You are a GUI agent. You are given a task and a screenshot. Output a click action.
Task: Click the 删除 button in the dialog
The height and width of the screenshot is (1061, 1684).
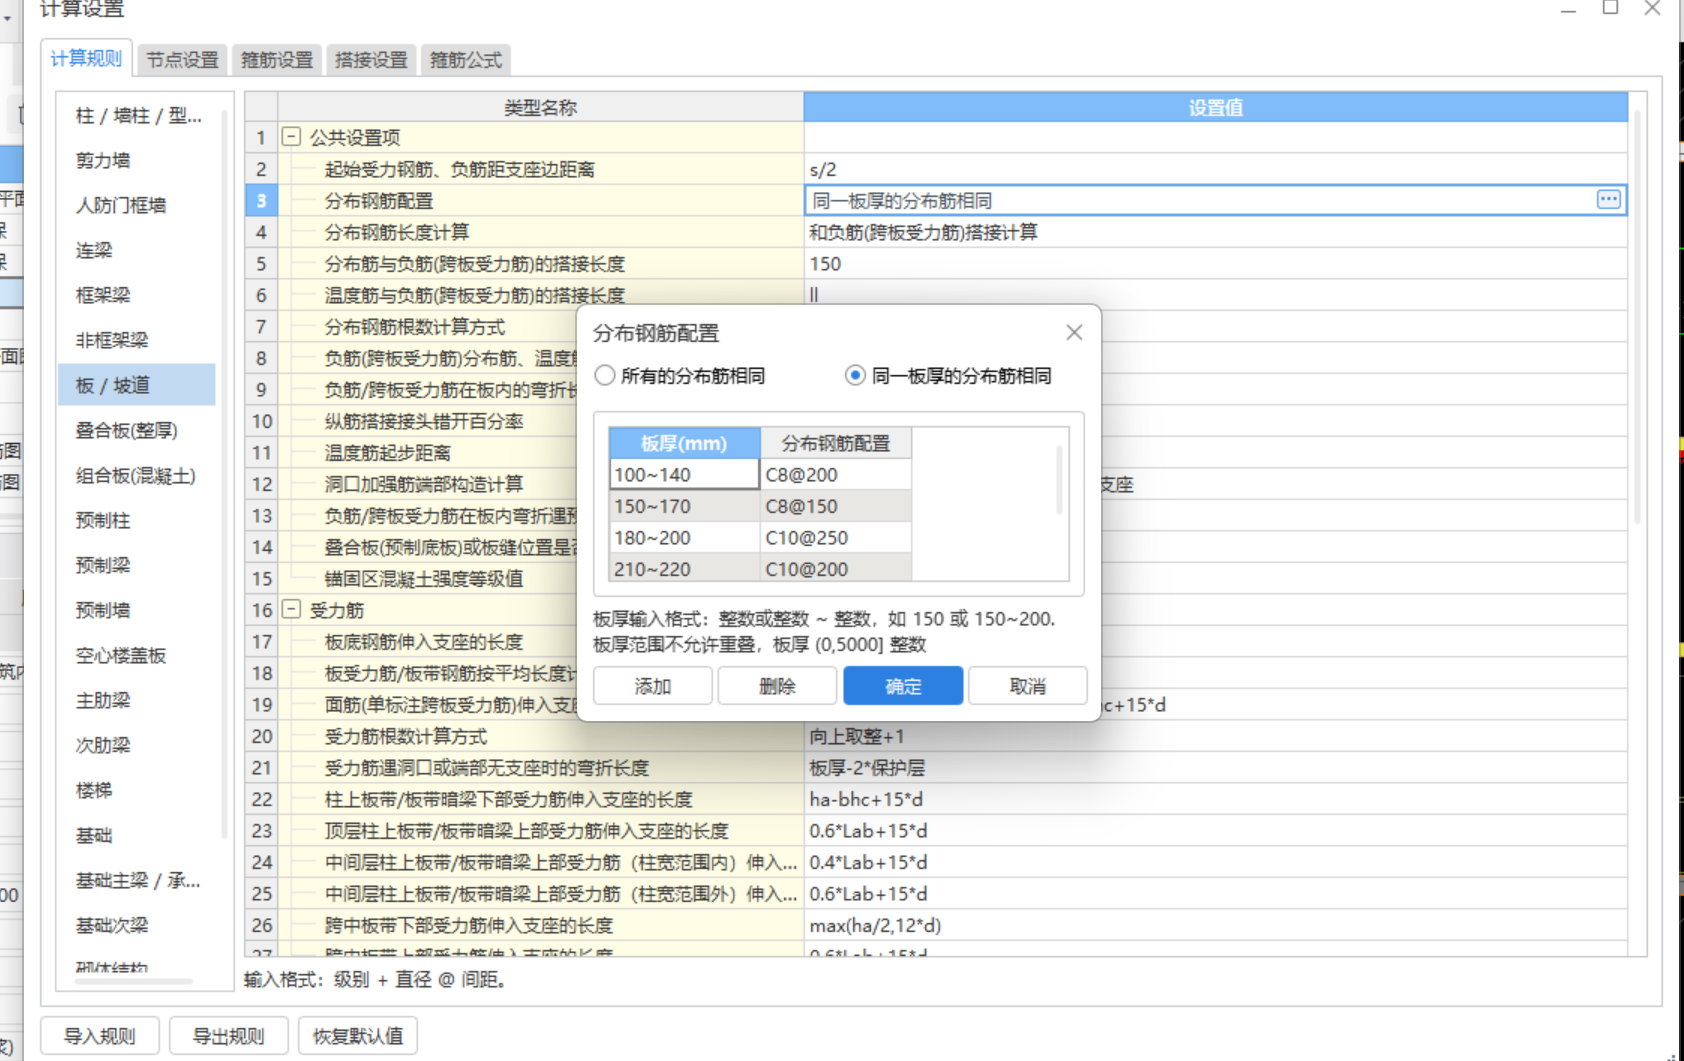(777, 685)
